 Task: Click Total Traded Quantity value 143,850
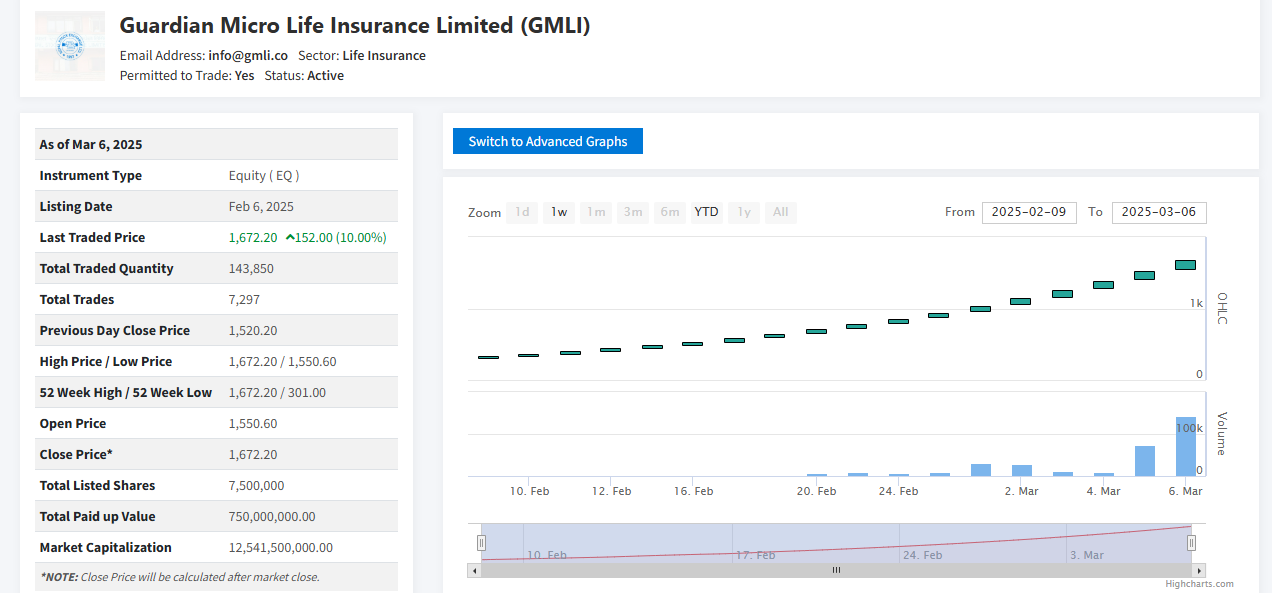tap(251, 268)
